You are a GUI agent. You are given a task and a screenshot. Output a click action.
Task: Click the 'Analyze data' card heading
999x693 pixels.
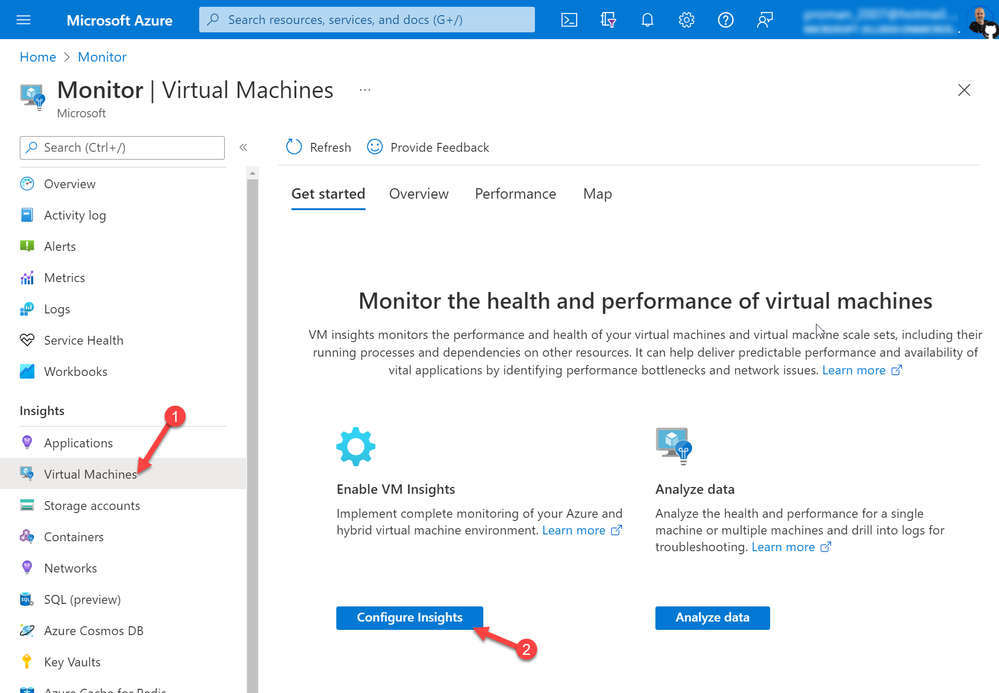[694, 489]
